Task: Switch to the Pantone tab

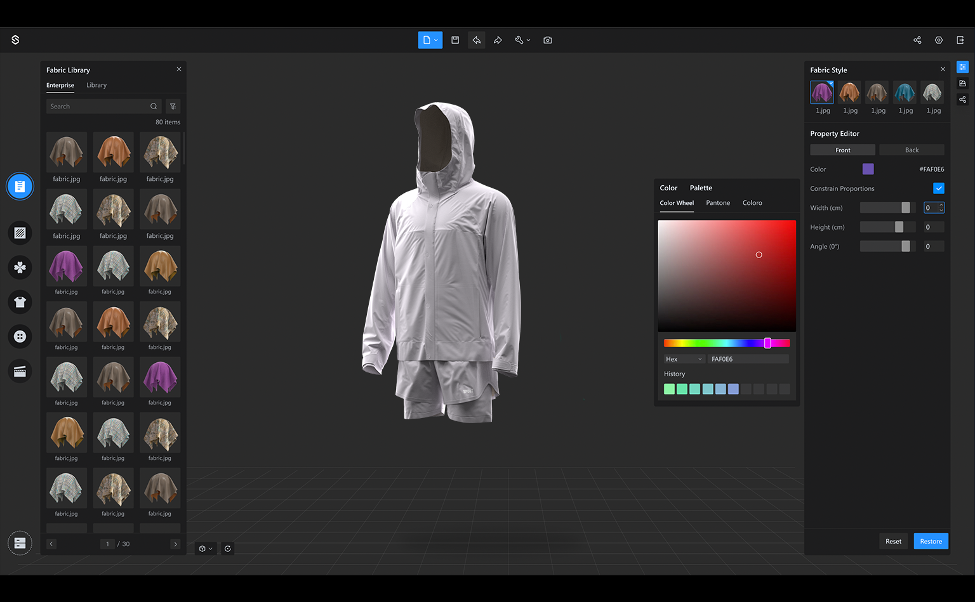Action: pos(717,203)
